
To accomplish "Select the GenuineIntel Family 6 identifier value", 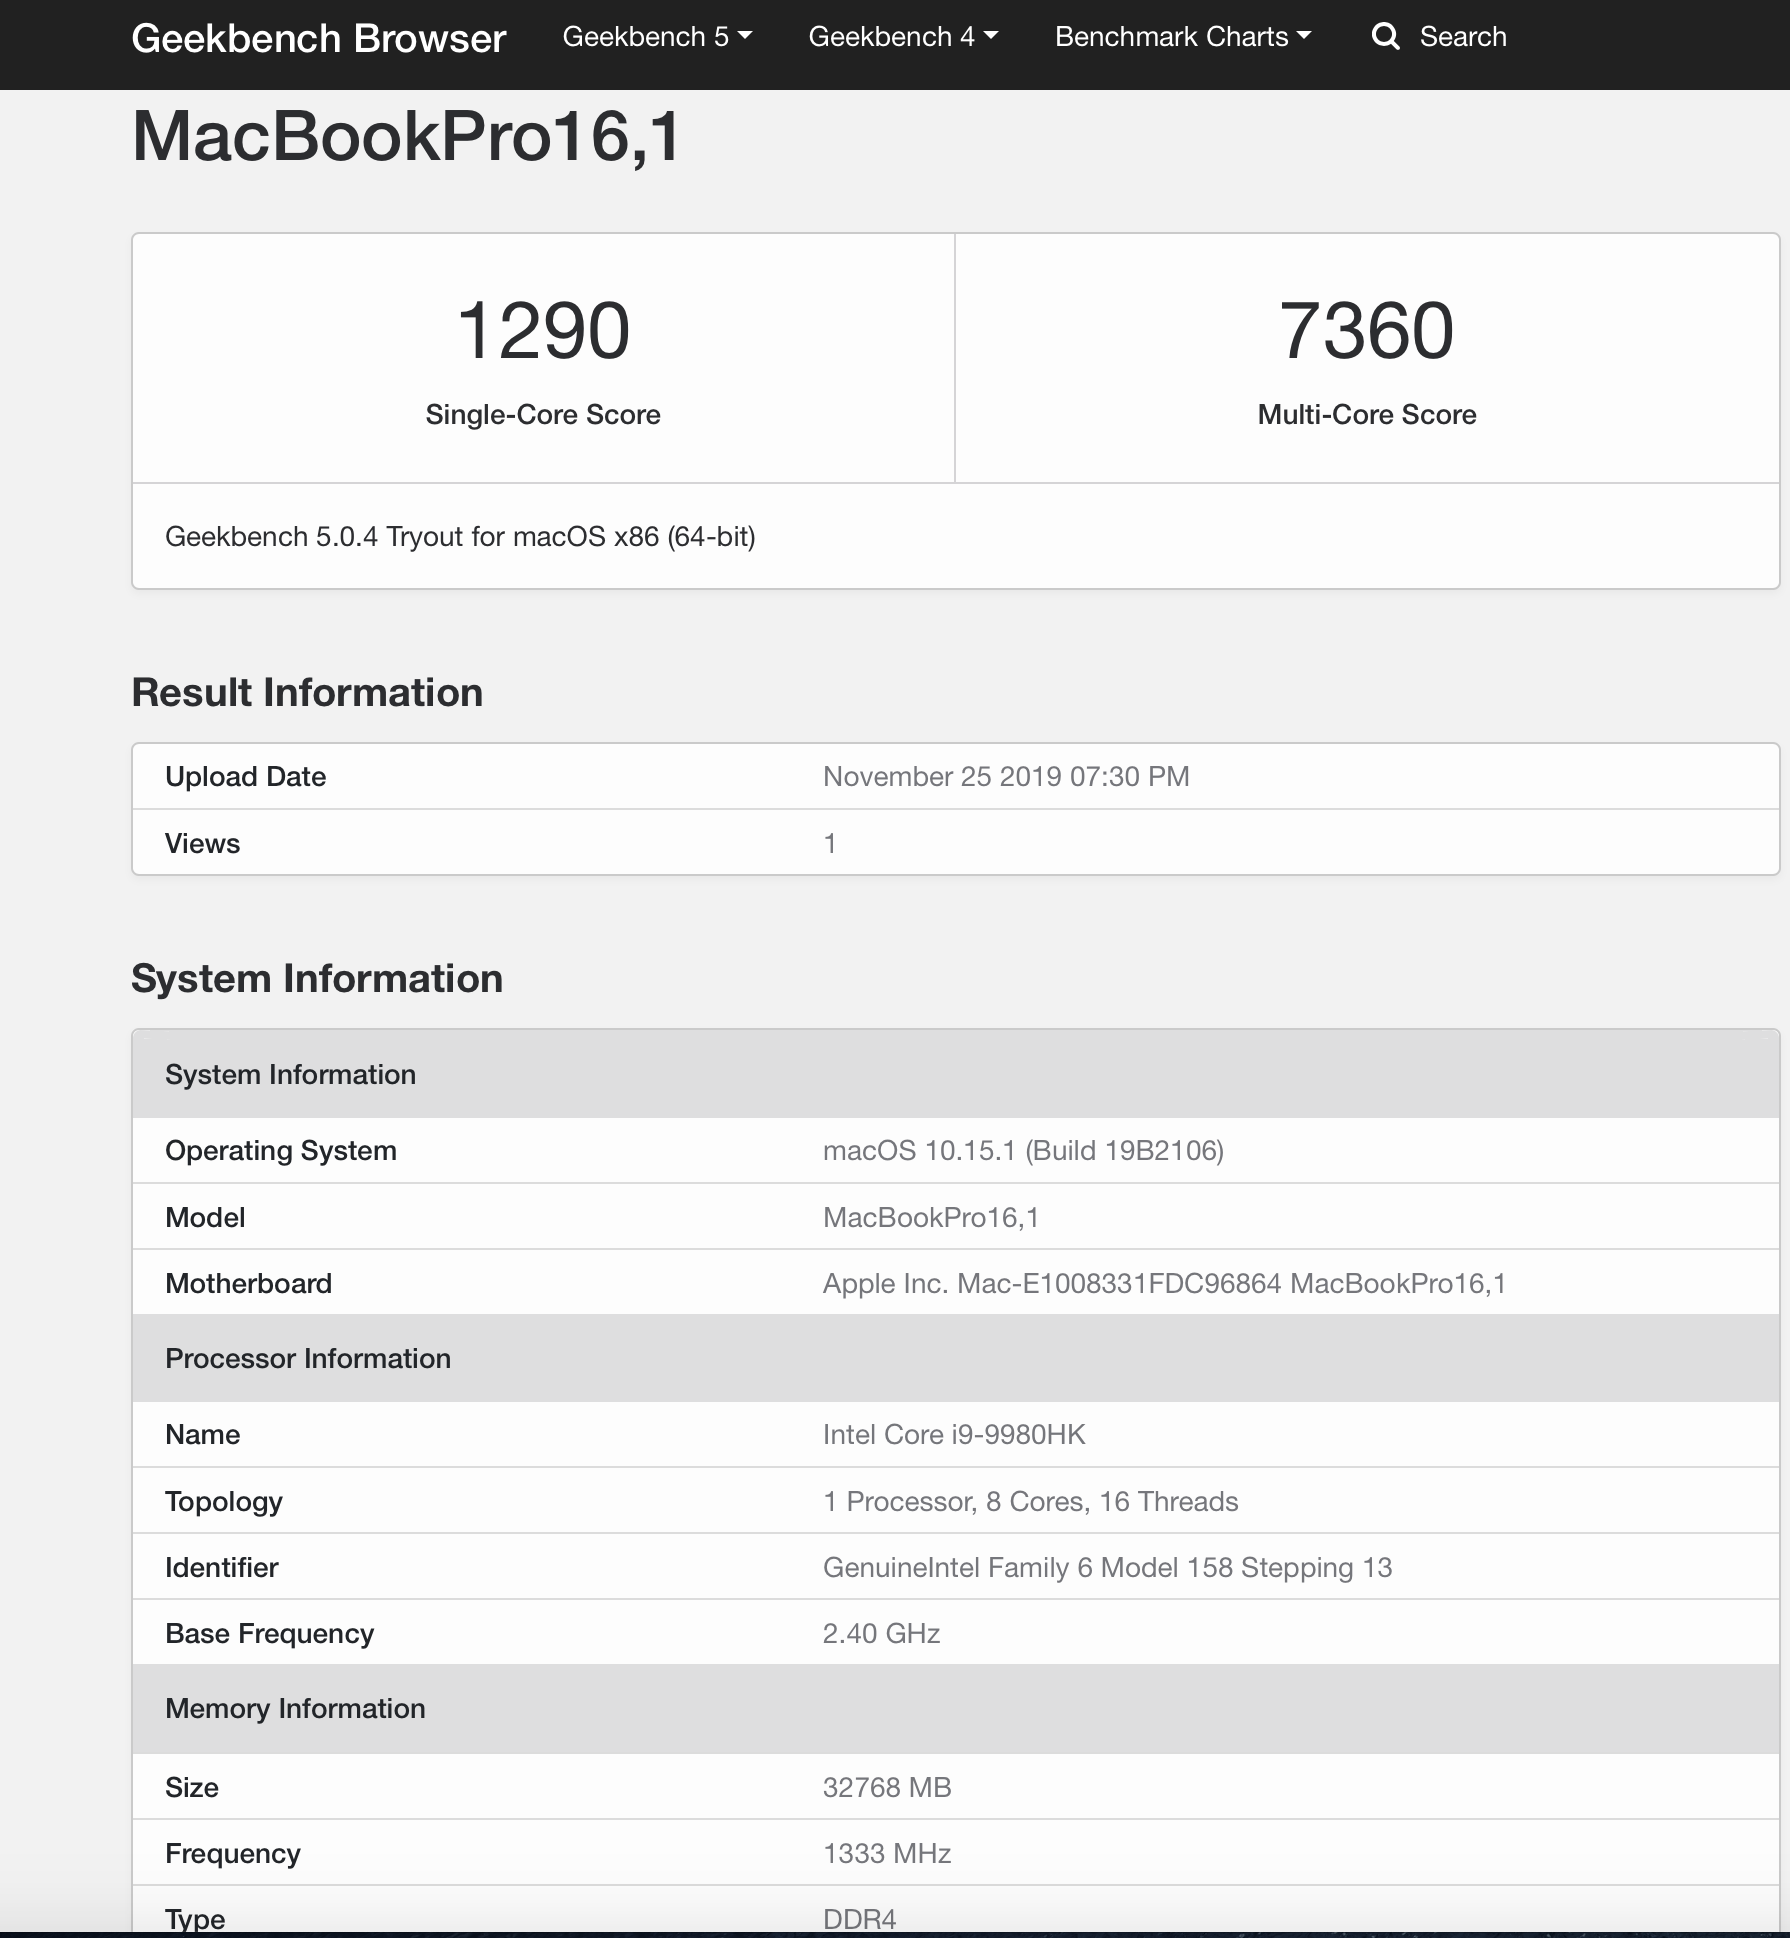I will 1108,1568.
